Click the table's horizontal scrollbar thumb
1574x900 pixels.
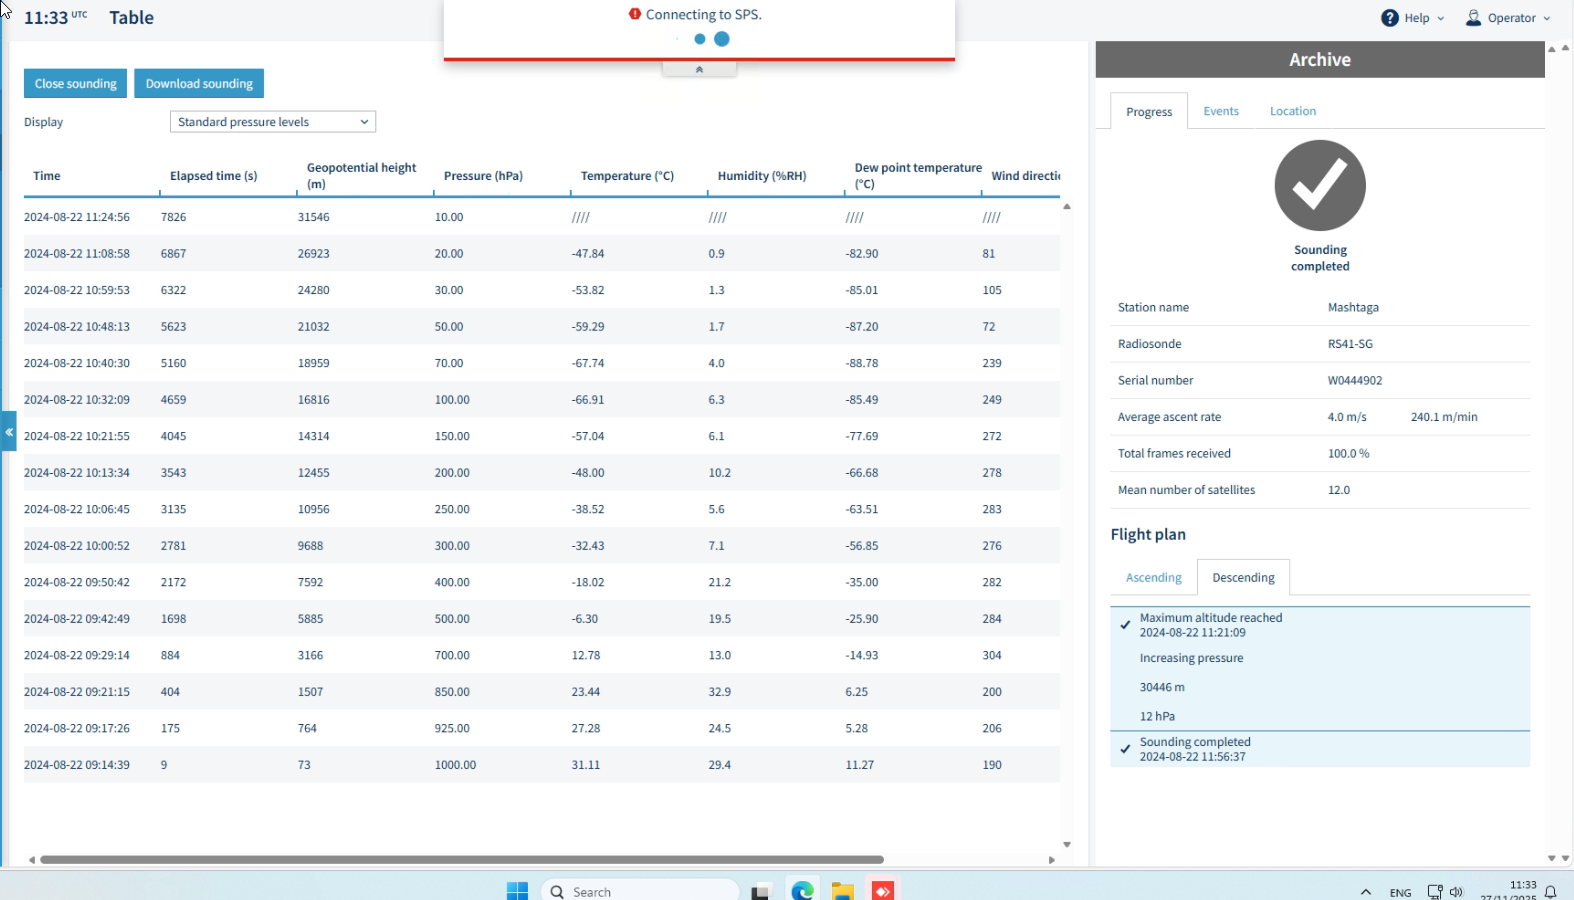(462, 860)
